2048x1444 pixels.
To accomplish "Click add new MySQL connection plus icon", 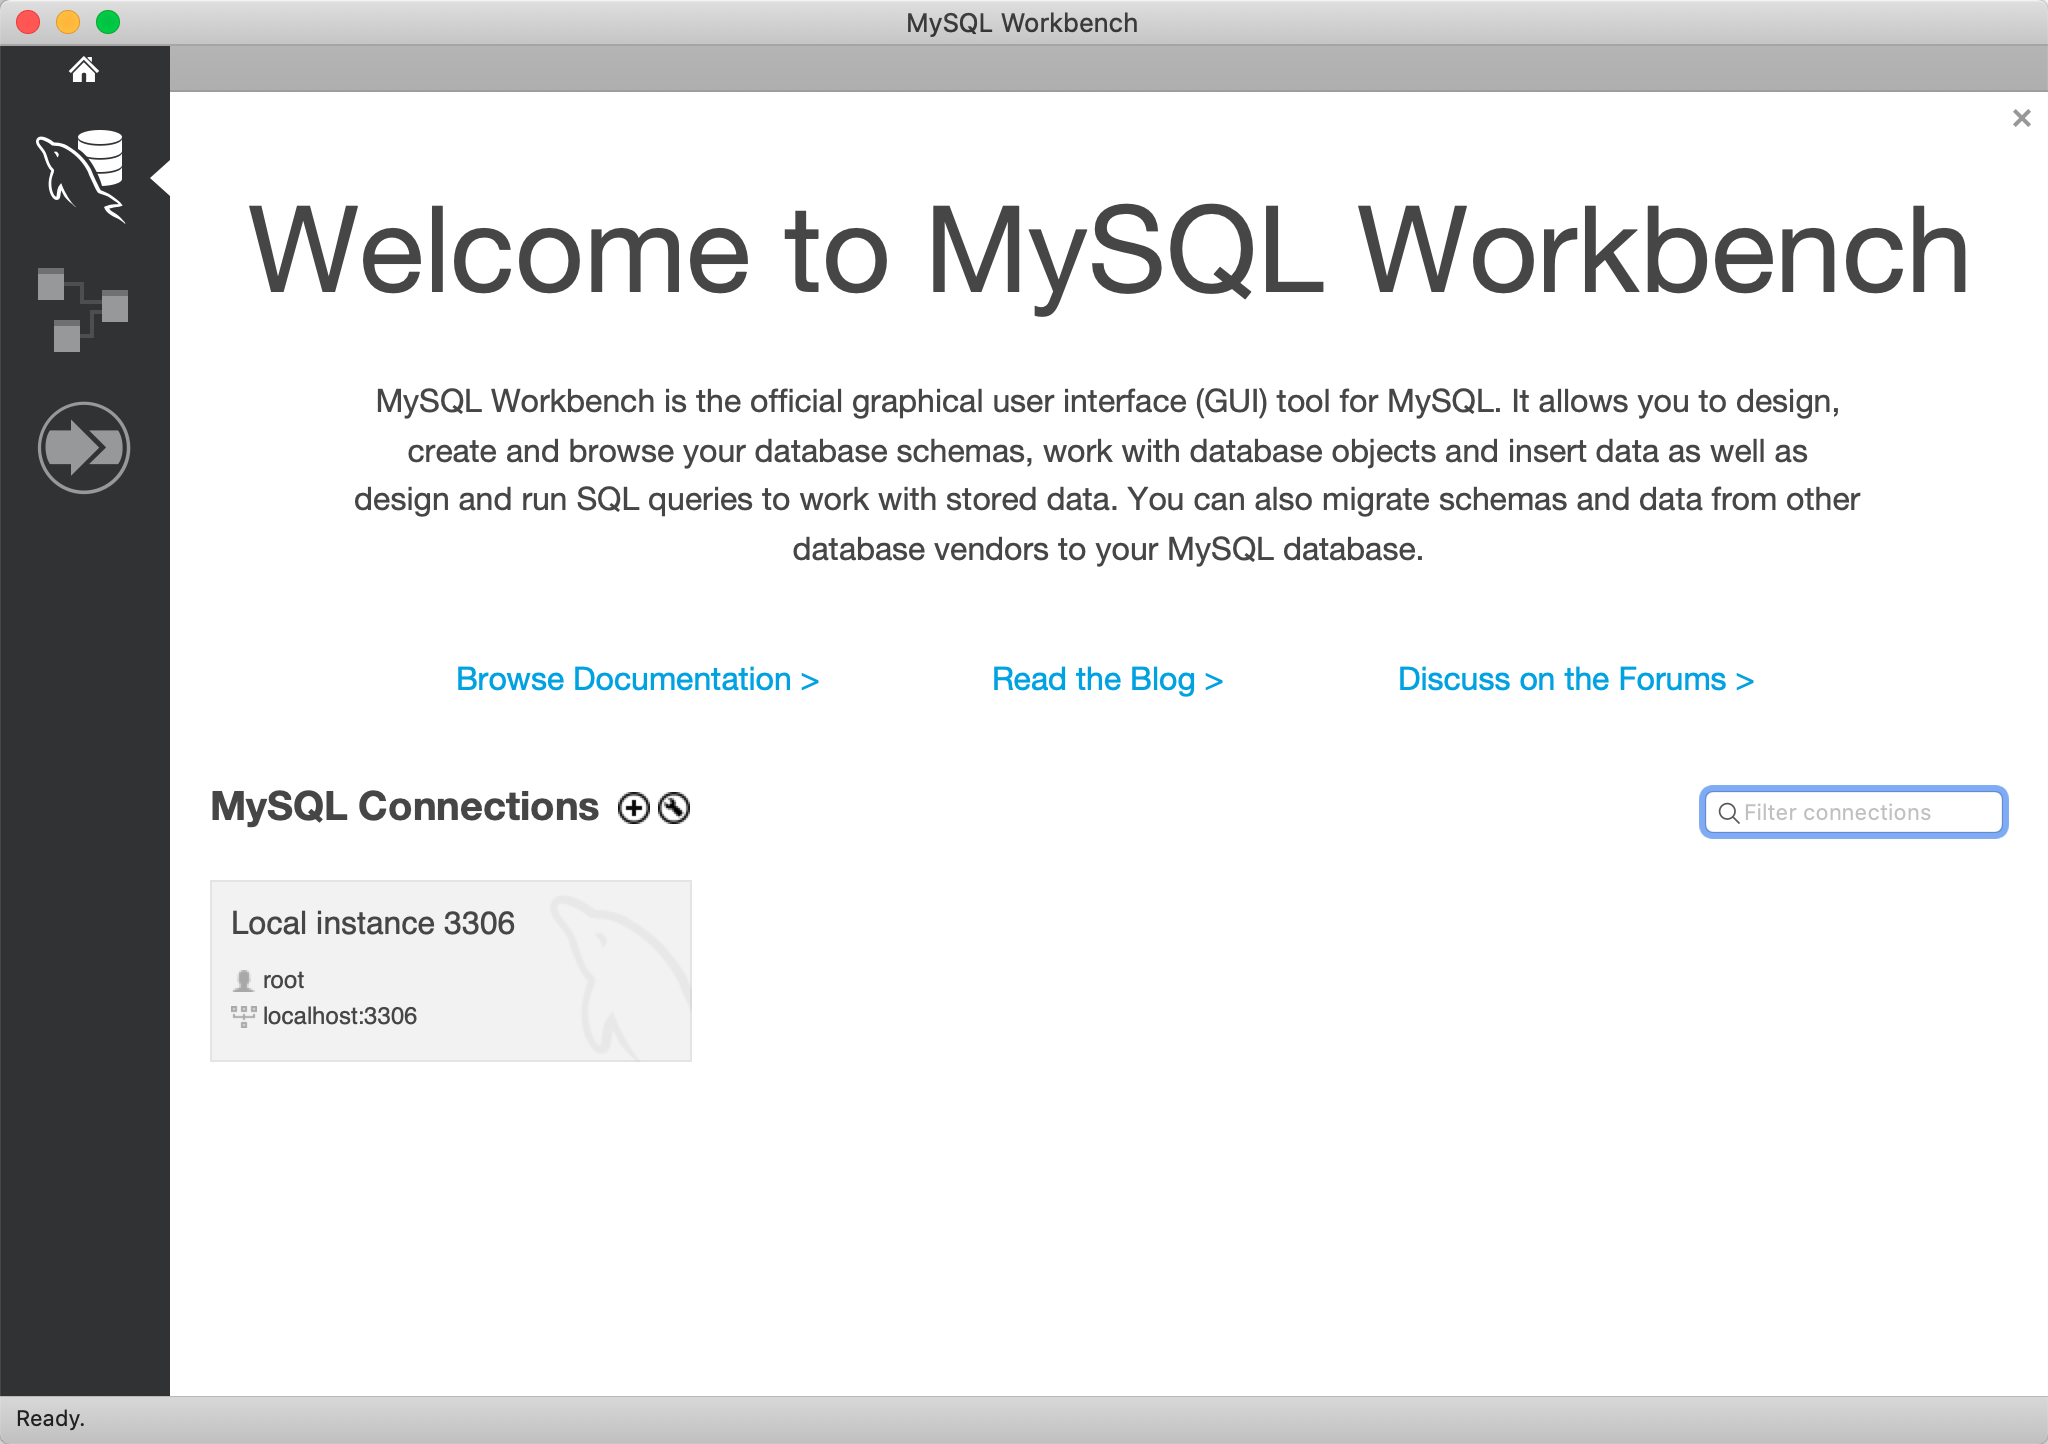I will coord(636,808).
